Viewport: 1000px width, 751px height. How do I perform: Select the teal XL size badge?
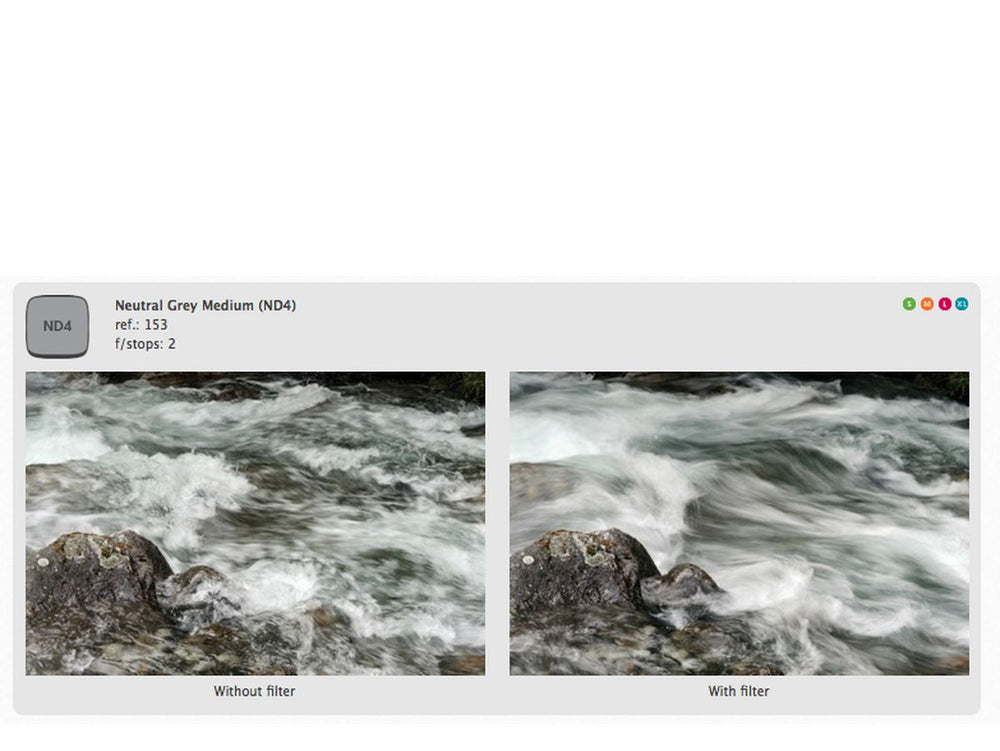tap(962, 304)
